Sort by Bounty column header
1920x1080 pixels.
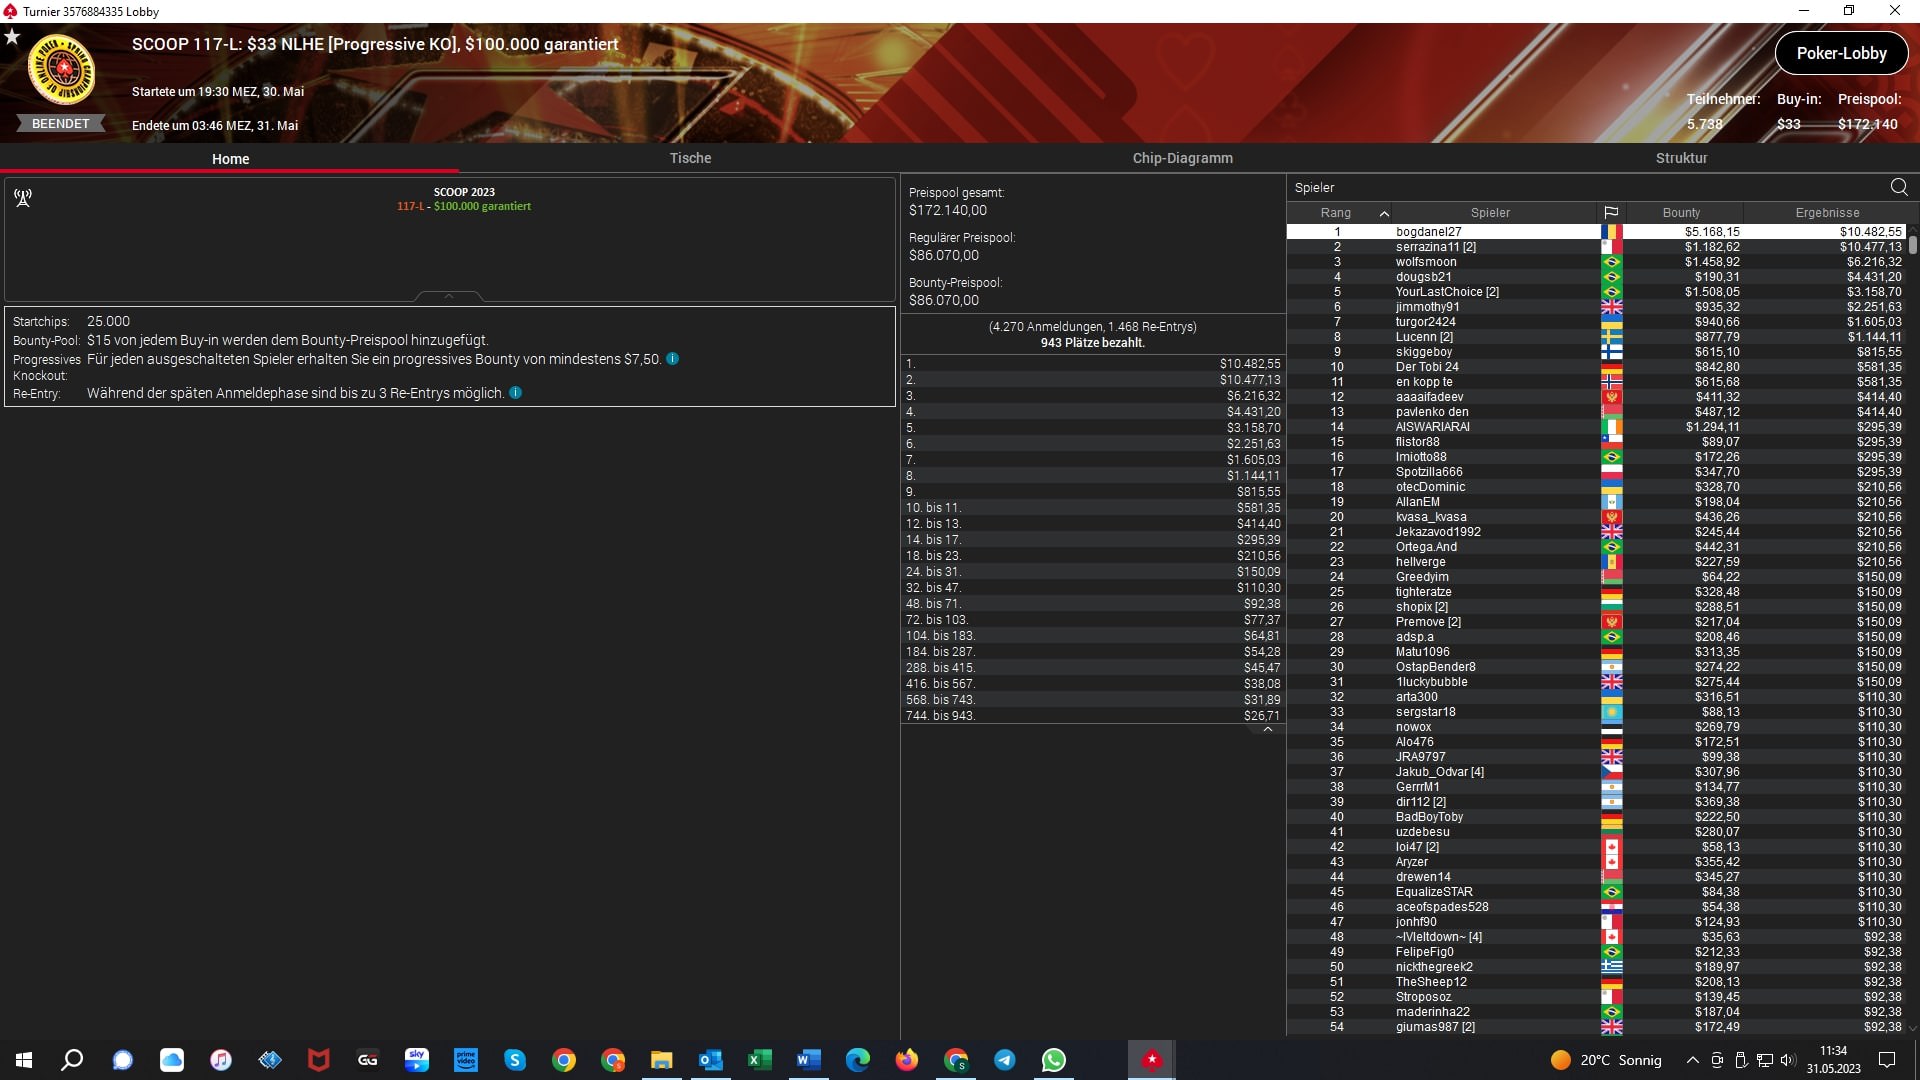[1681, 213]
